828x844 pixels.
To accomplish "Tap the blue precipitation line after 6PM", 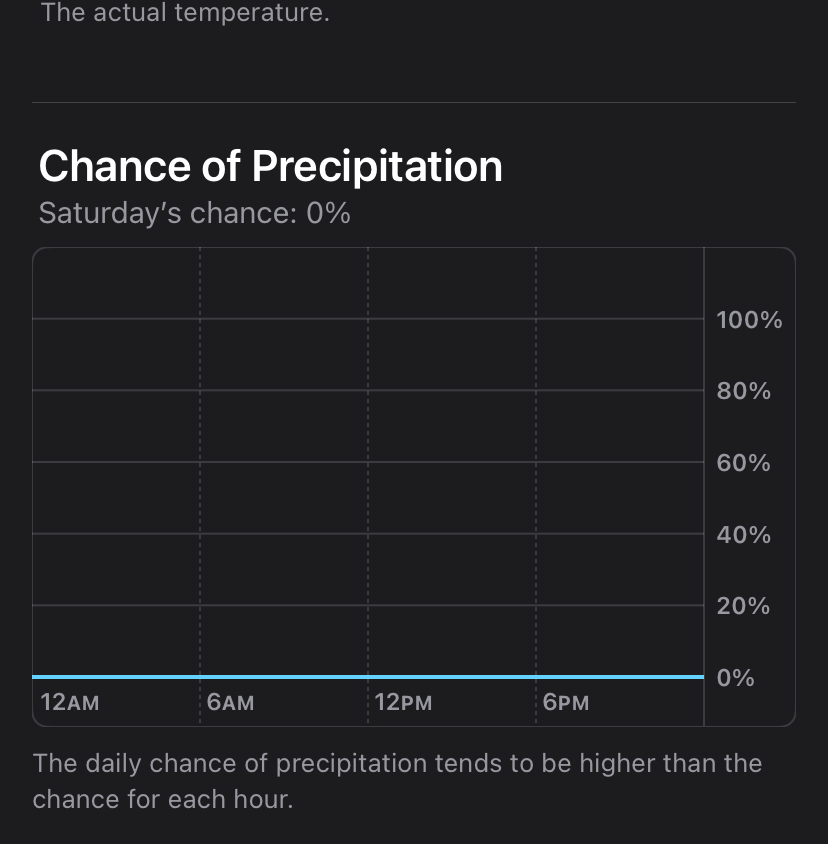I will [x=620, y=677].
